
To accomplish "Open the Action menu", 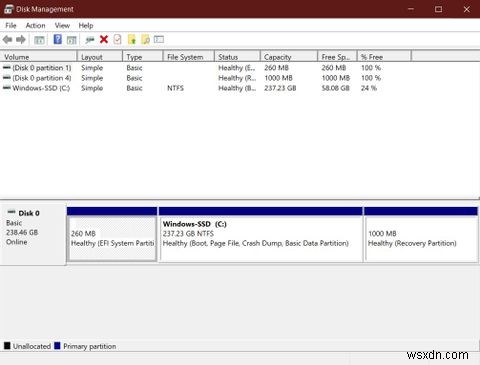I will point(35,25).
